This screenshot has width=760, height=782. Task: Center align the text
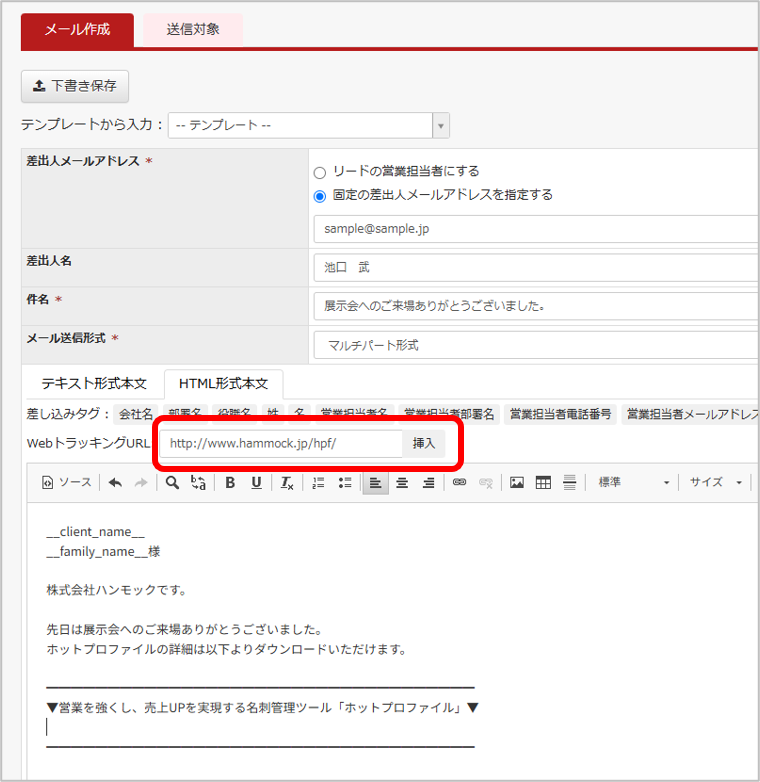[x=402, y=482]
